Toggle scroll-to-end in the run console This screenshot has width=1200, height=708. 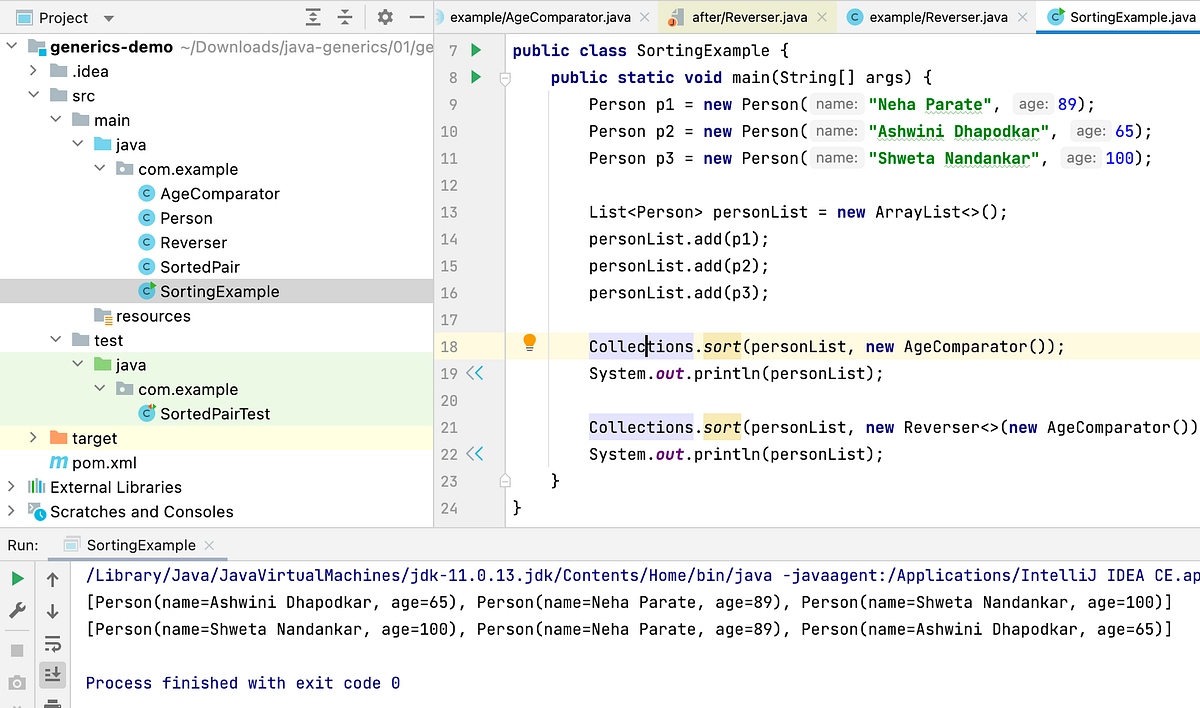pyautogui.click(x=52, y=675)
